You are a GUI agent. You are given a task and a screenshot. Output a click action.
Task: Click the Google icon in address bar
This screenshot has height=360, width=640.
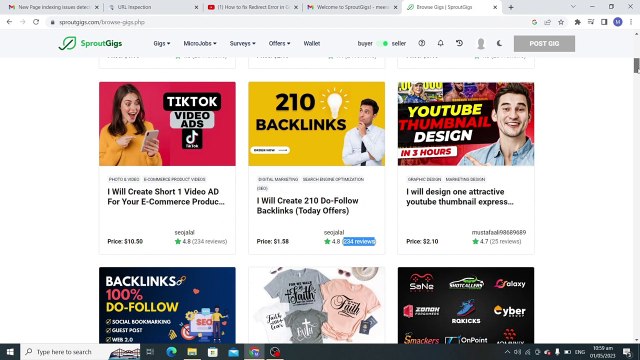534,22
